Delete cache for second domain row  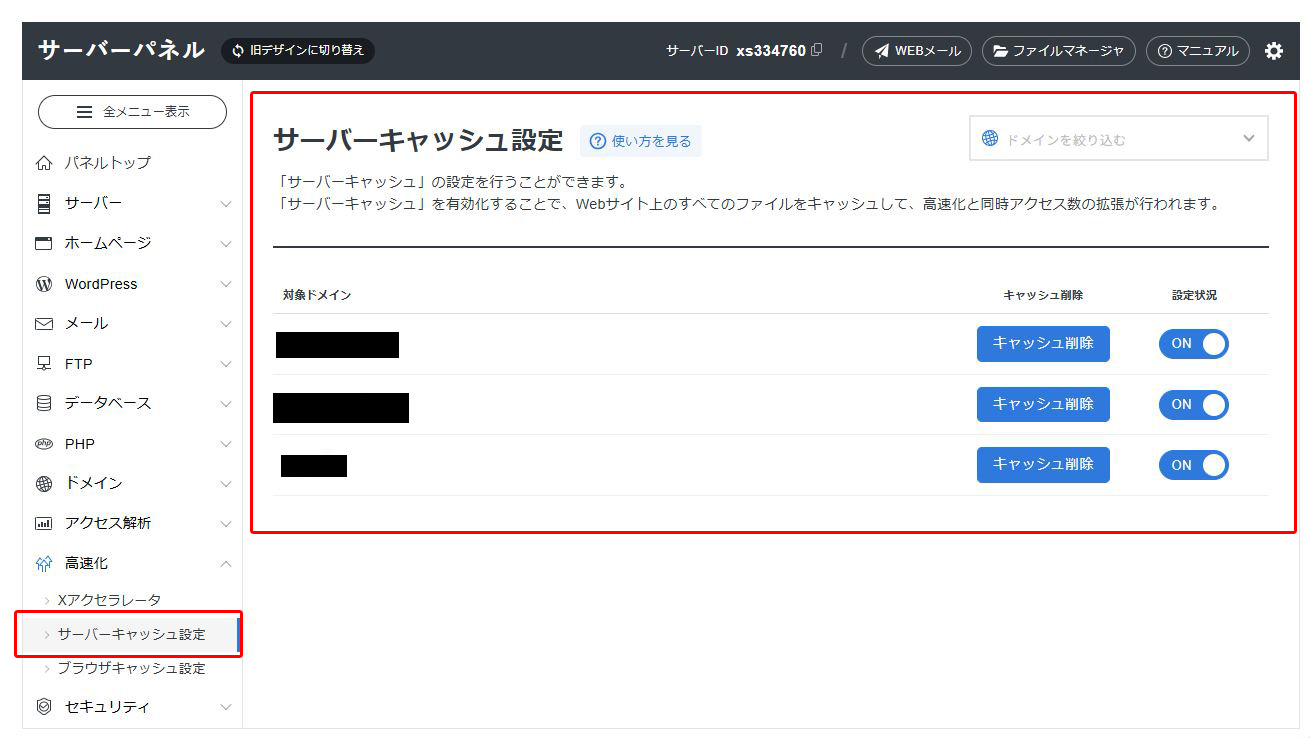(1043, 404)
